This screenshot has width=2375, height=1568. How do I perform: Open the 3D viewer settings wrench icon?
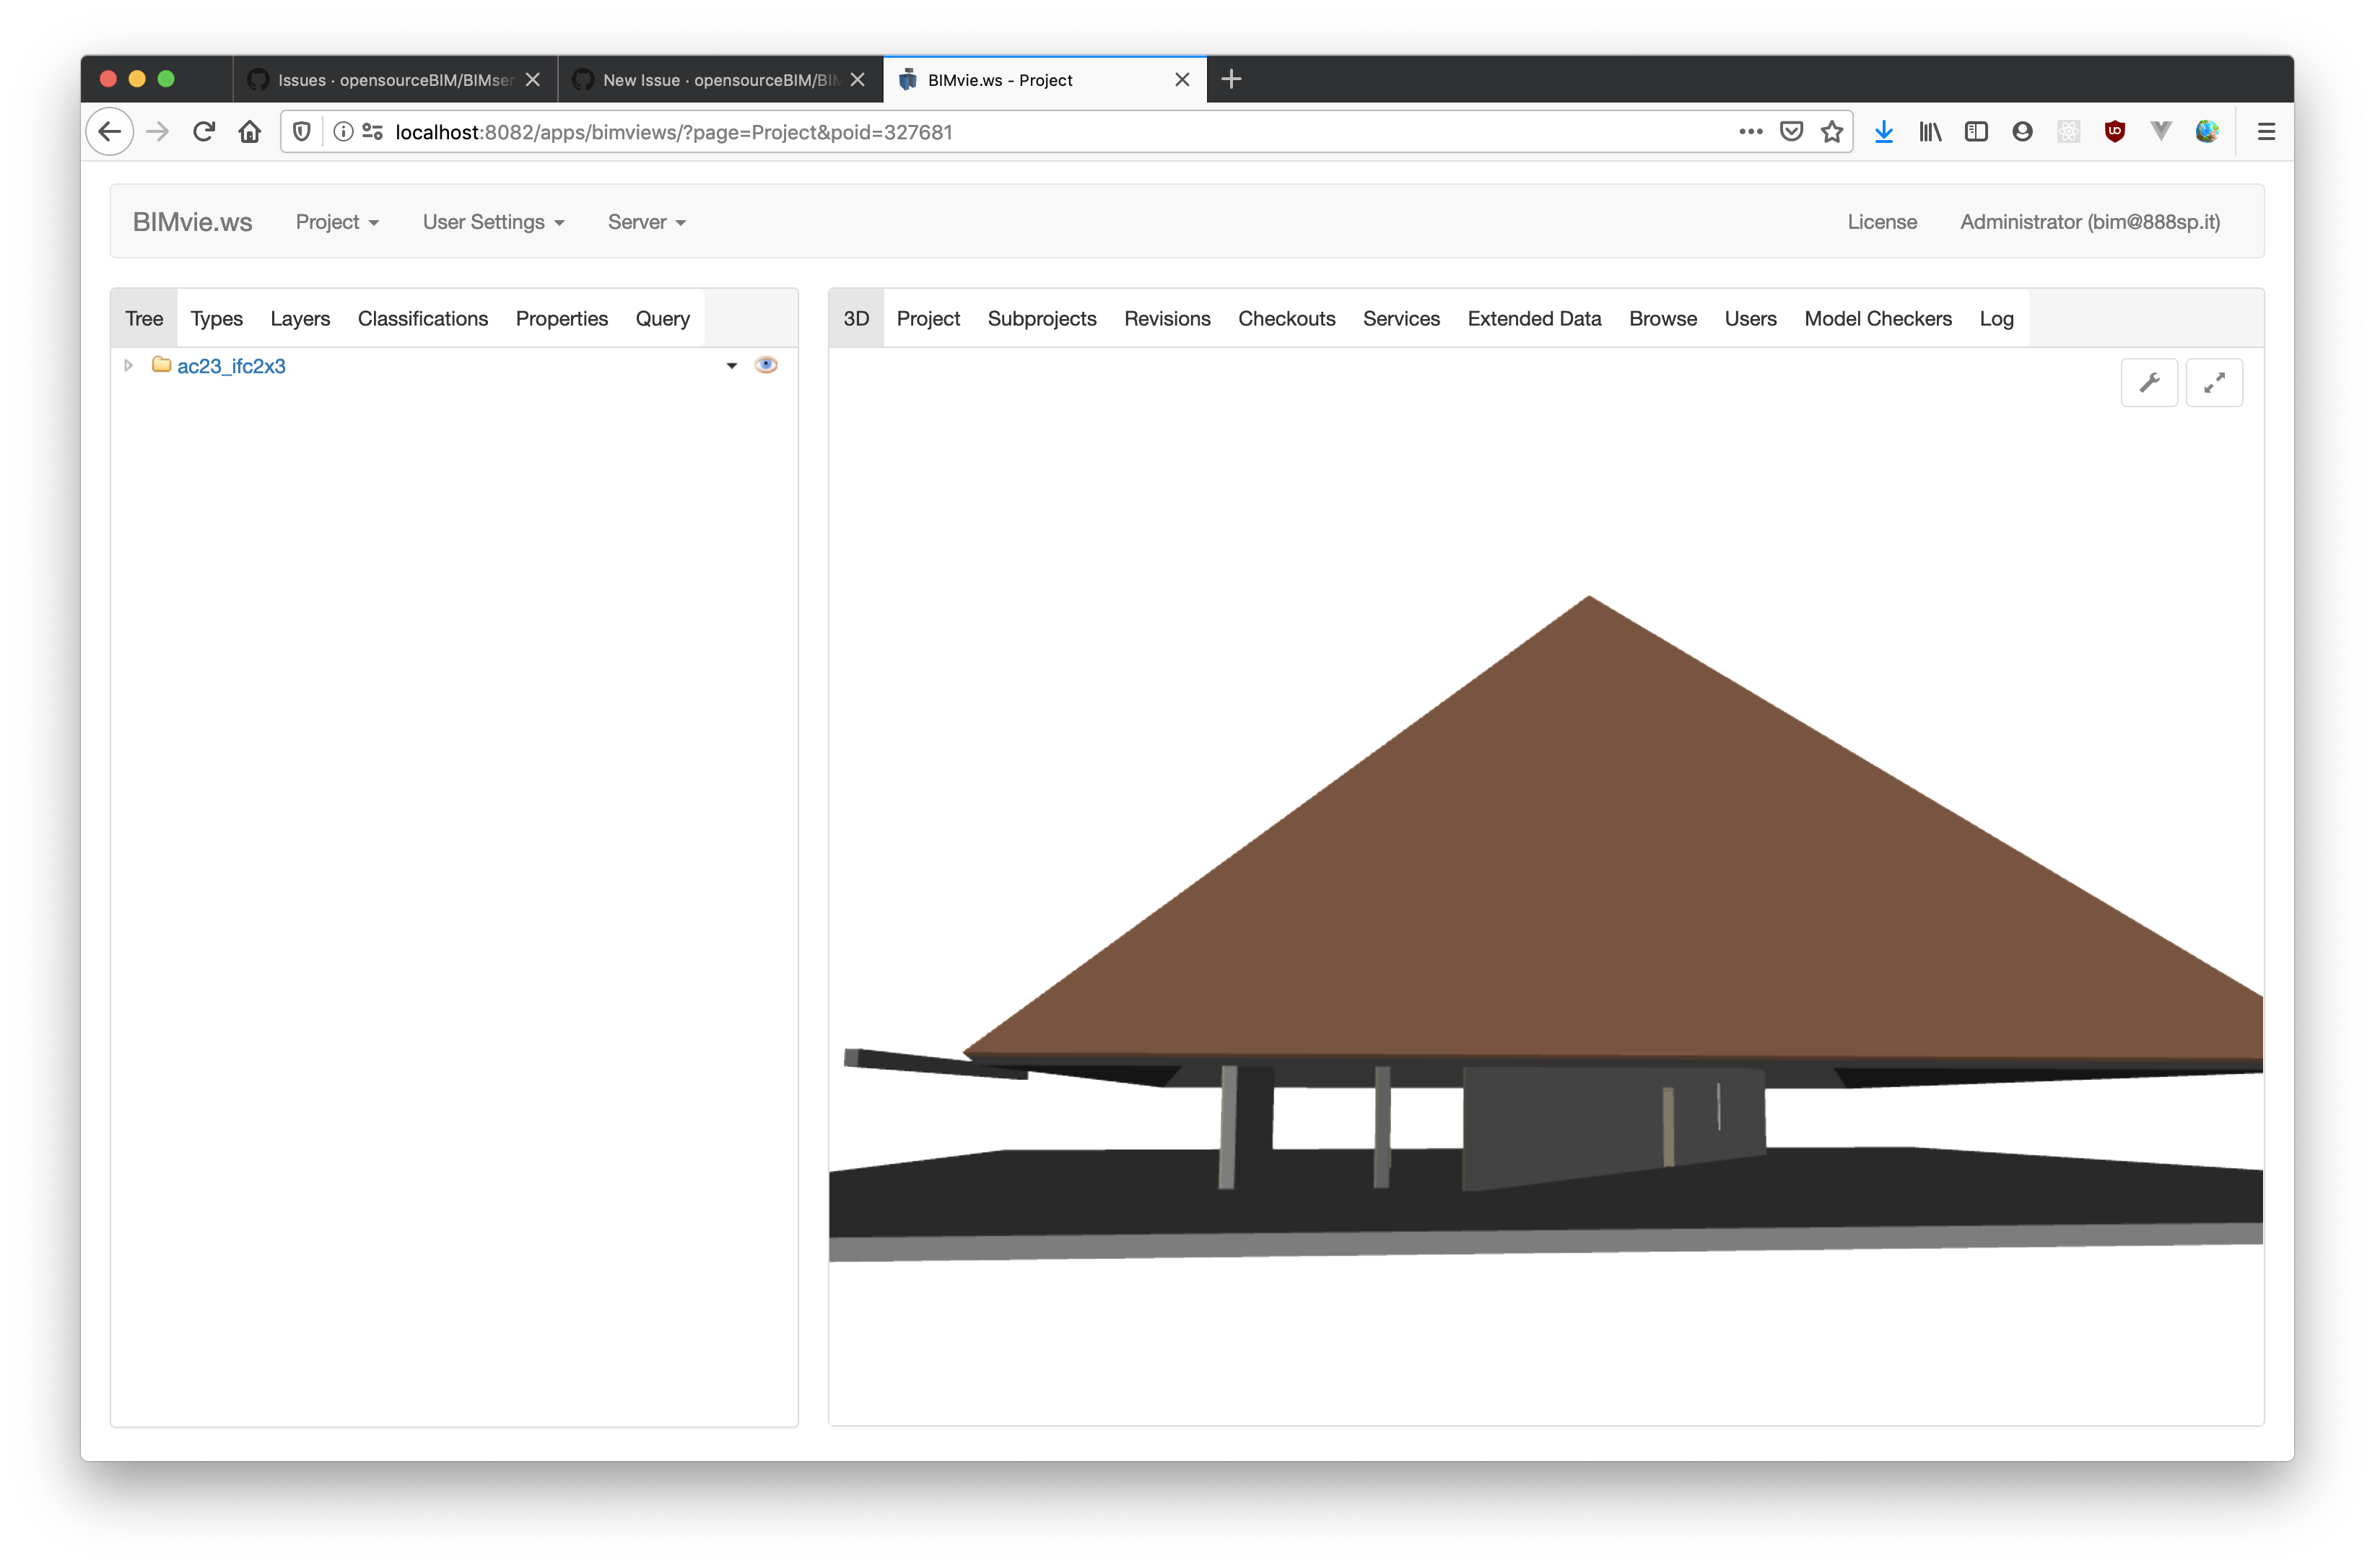coord(2150,382)
